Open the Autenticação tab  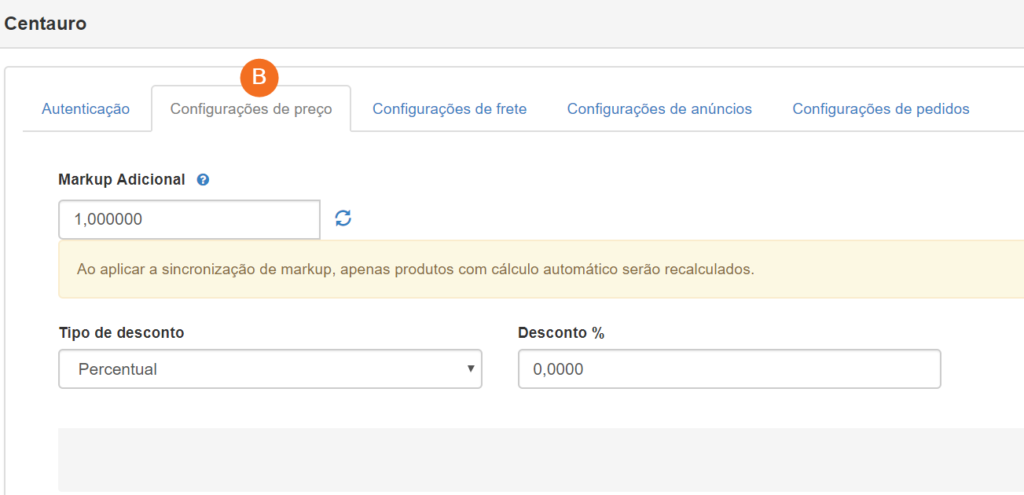coord(86,109)
